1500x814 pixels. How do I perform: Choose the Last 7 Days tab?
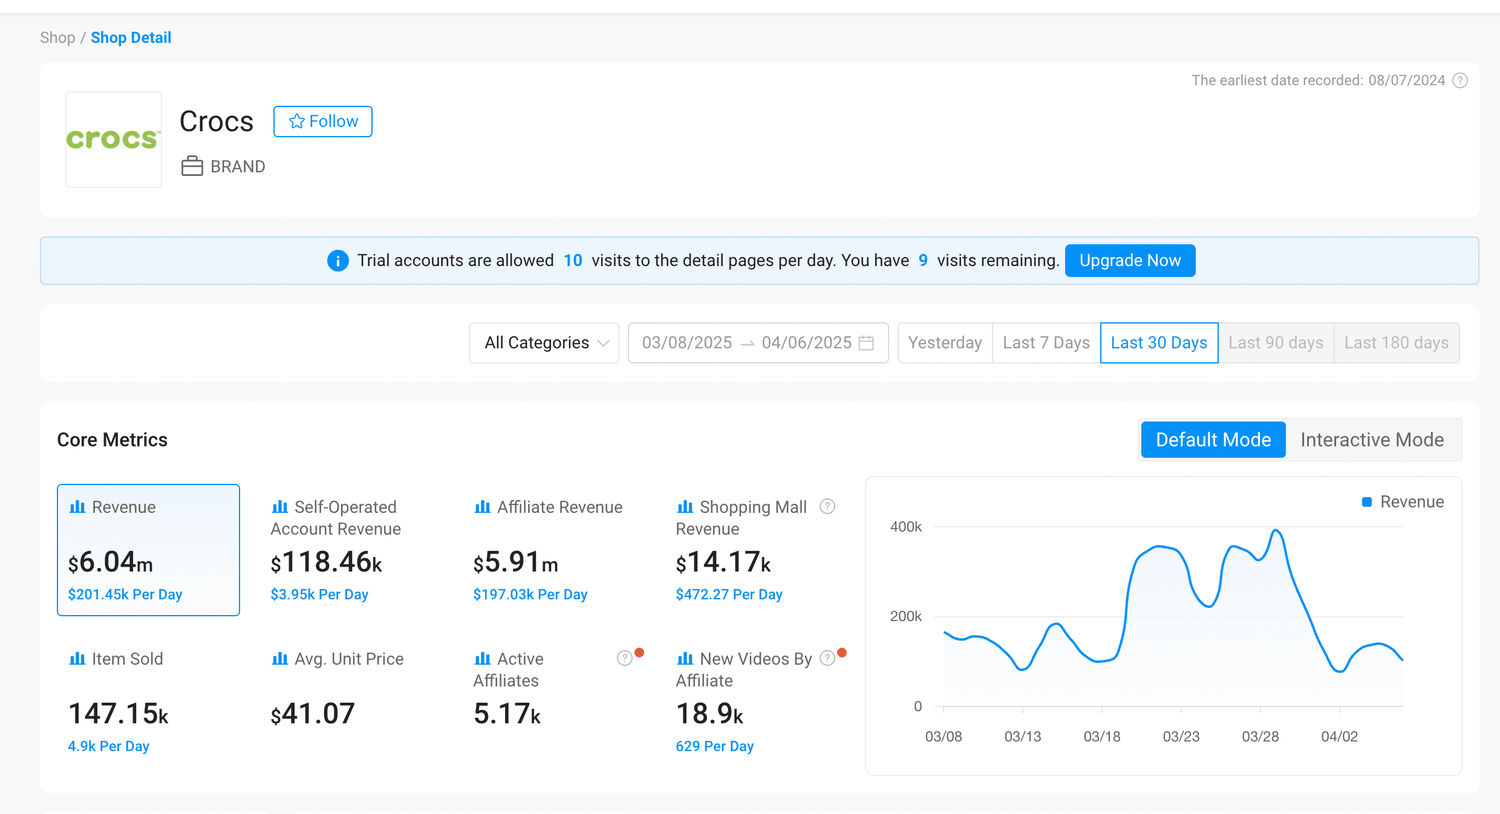tap(1045, 343)
